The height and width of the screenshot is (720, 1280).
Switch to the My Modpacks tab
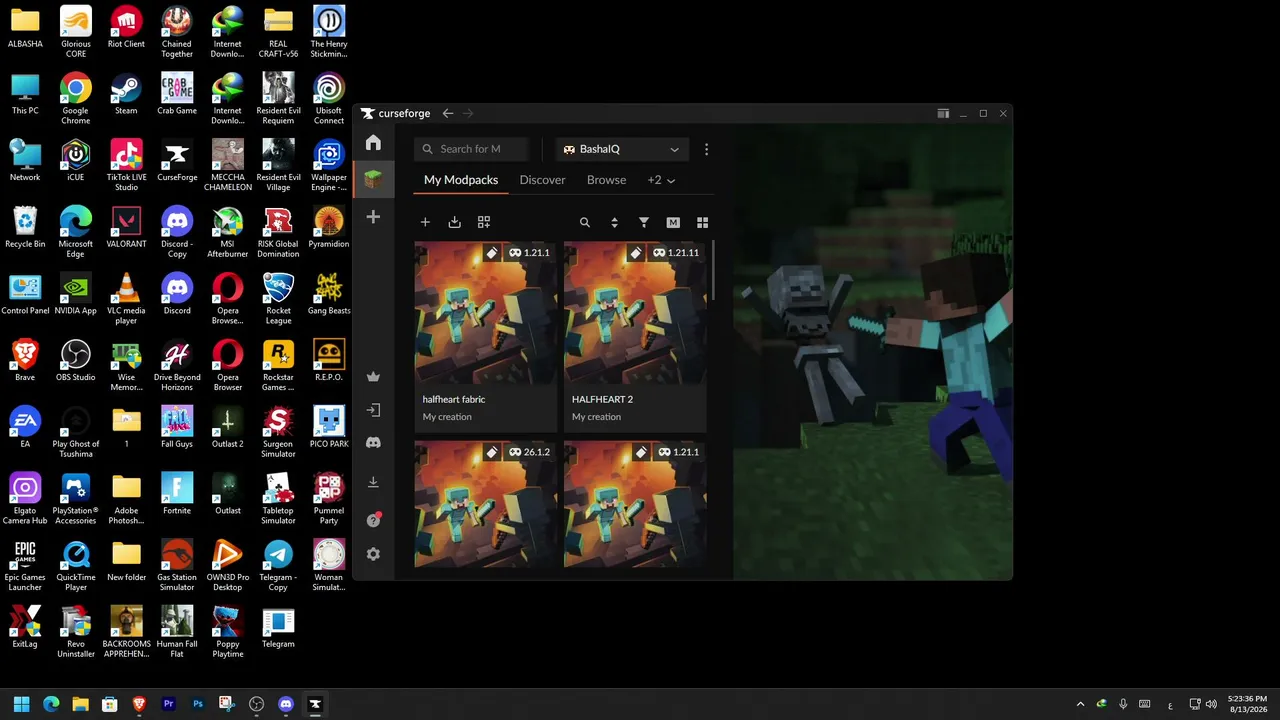tap(461, 180)
